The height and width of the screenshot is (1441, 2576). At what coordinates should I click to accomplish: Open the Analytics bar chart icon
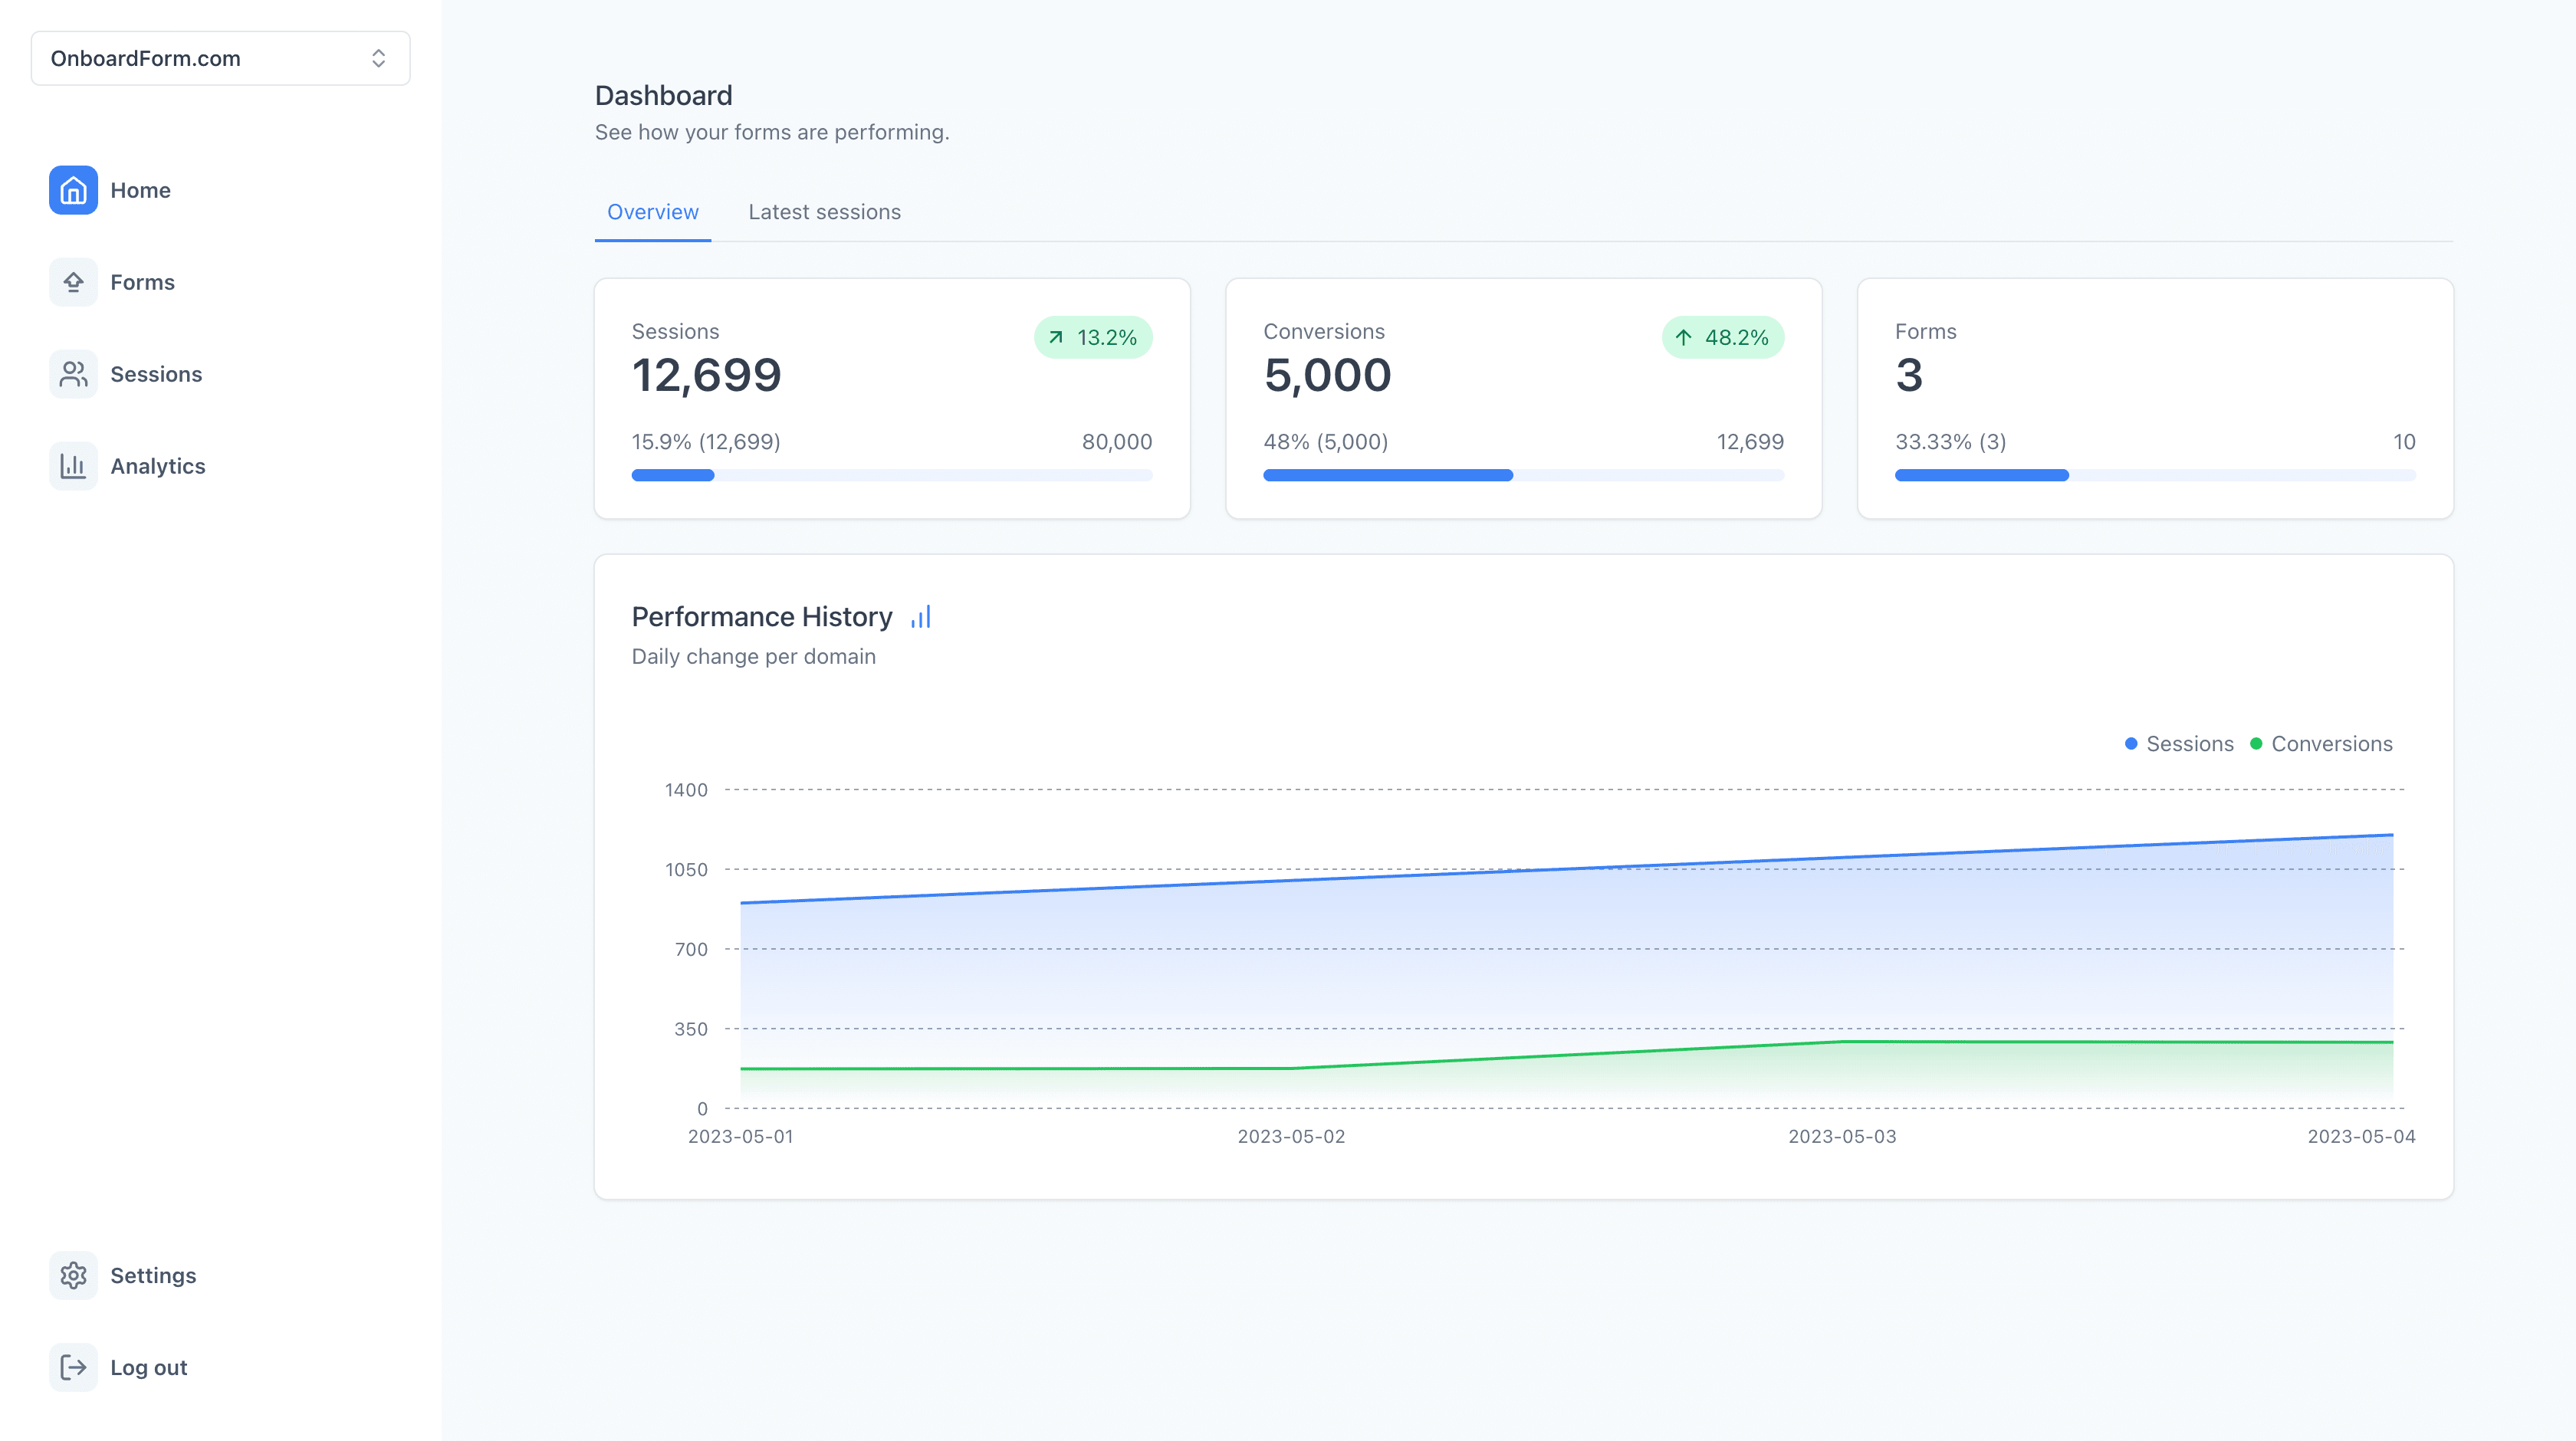pyautogui.click(x=73, y=466)
